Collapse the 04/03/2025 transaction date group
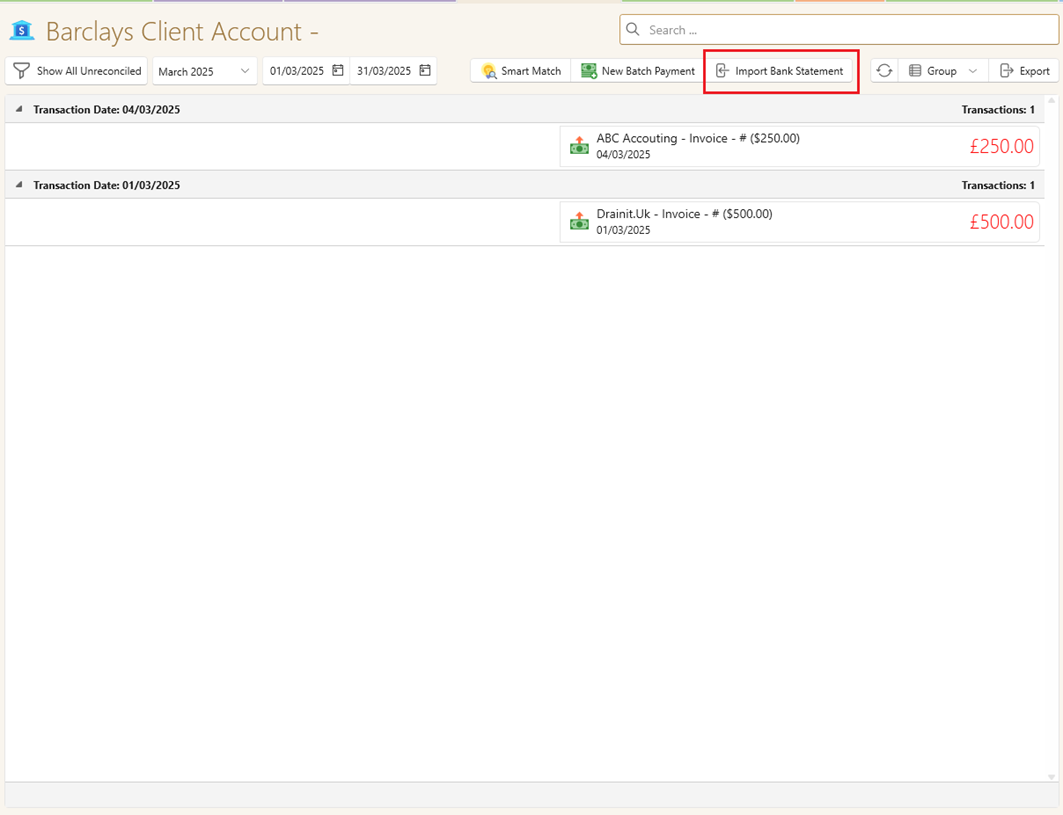 coord(19,109)
